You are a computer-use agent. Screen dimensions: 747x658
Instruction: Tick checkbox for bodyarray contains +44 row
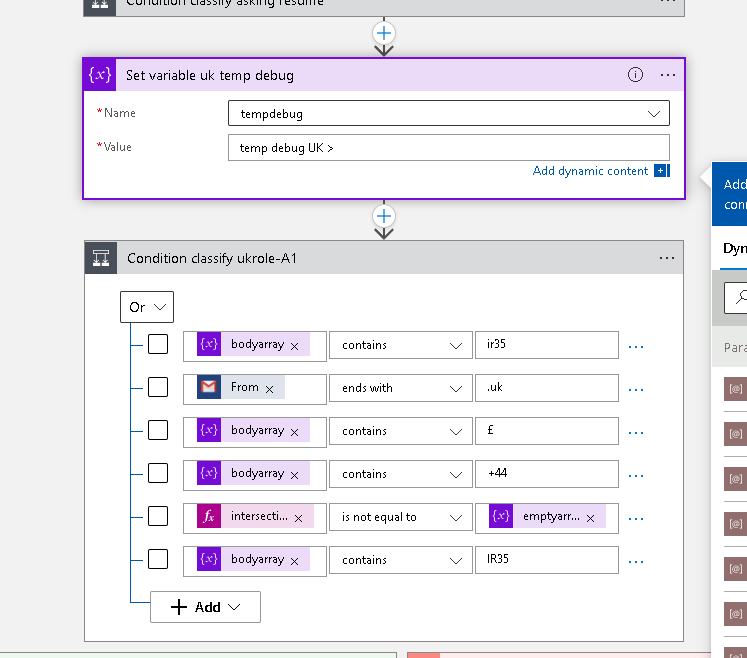[x=158, y=473]
